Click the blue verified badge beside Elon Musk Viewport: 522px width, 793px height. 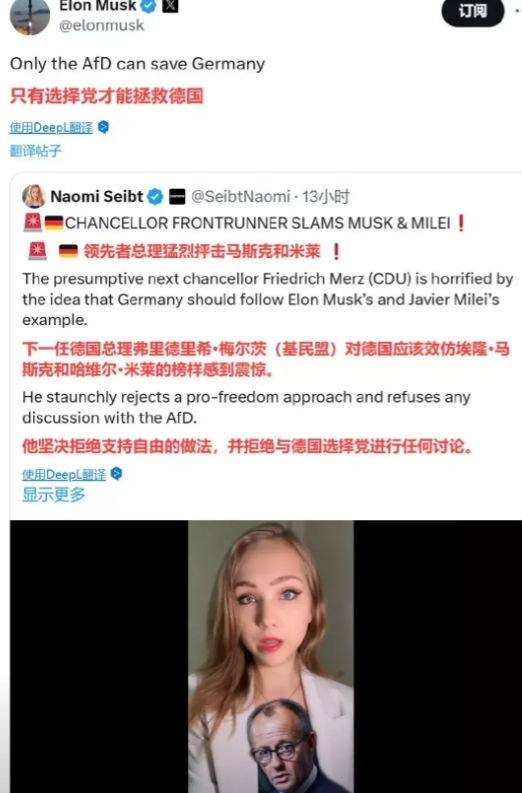click(149, 7)
